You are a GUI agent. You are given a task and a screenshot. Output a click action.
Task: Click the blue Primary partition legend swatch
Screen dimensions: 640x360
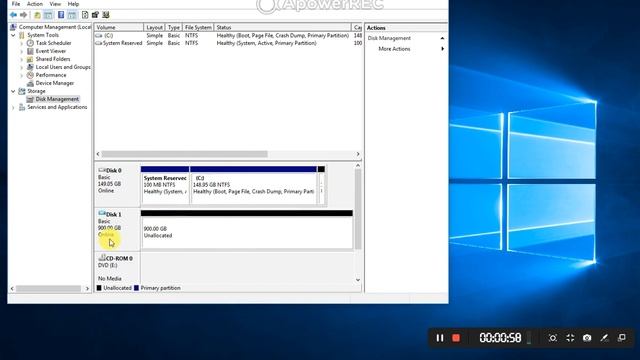(x=136, y=288)
